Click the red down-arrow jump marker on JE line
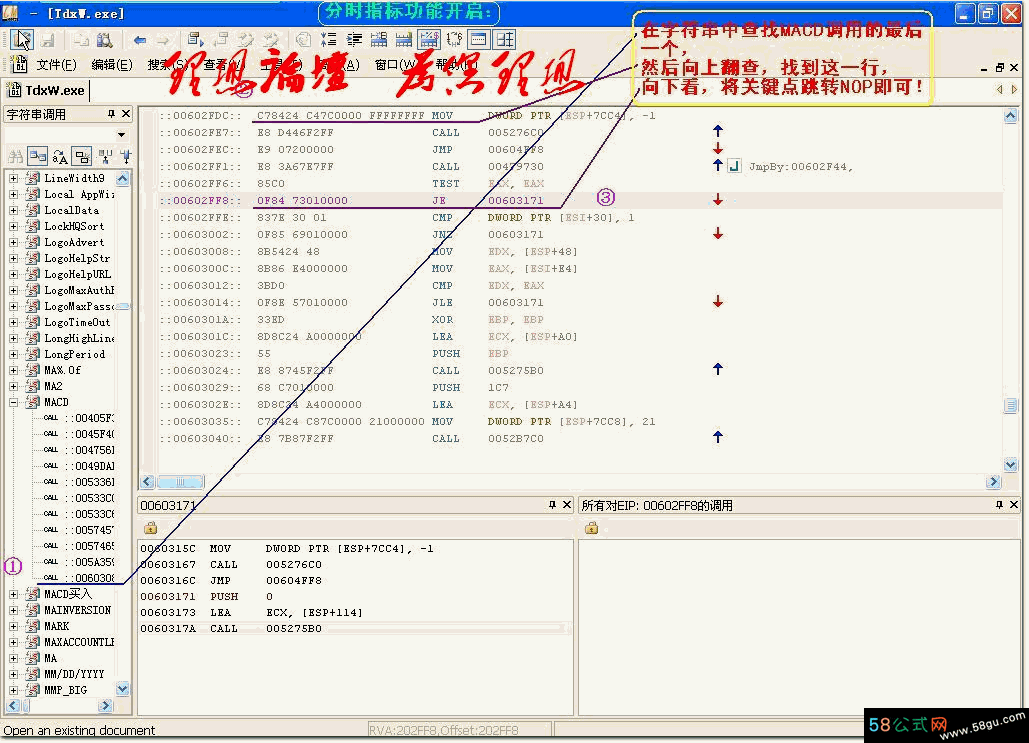 [x=718, y=200]
